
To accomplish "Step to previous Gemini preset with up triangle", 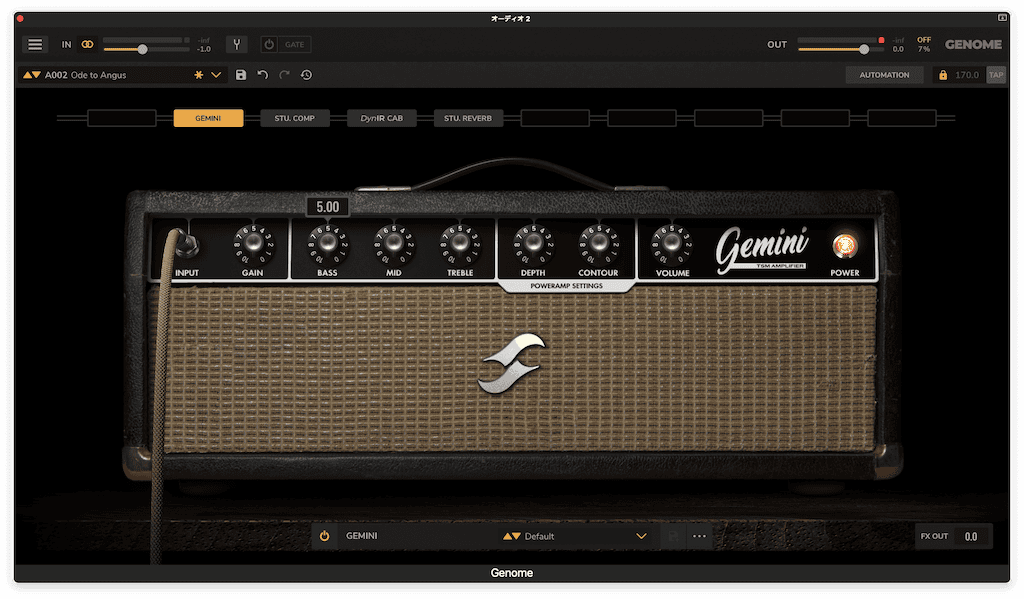I will [x=507, y=536].
